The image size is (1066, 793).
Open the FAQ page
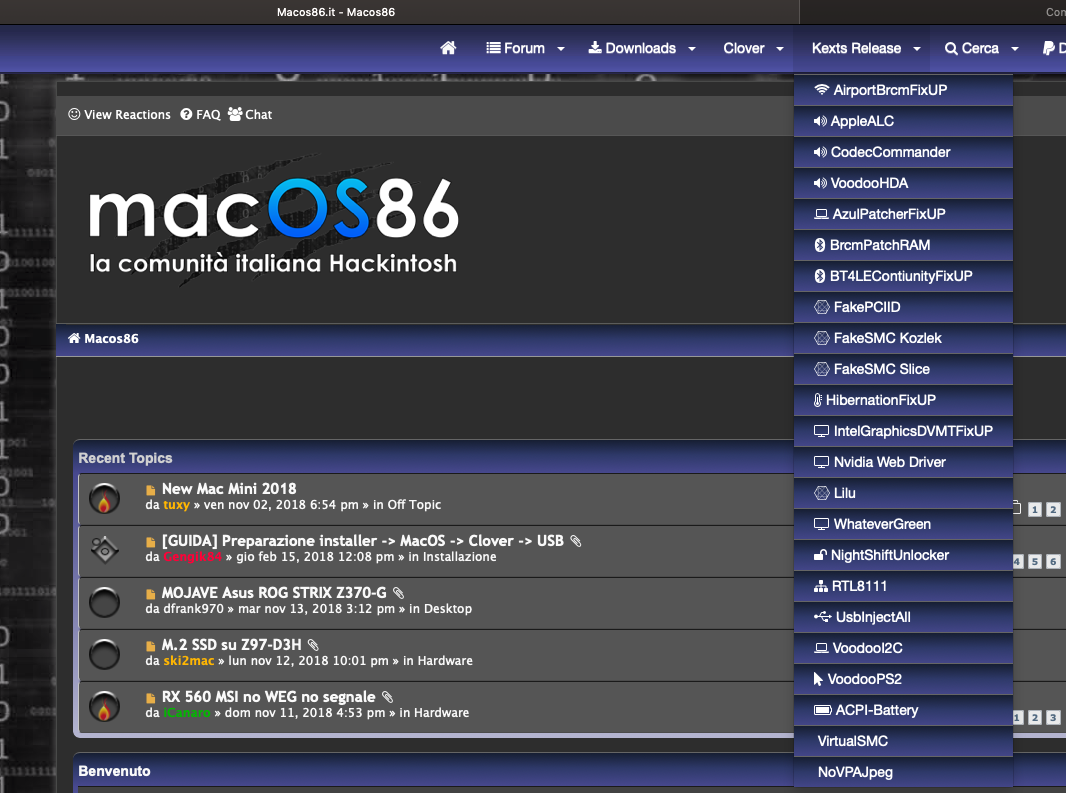201,114
